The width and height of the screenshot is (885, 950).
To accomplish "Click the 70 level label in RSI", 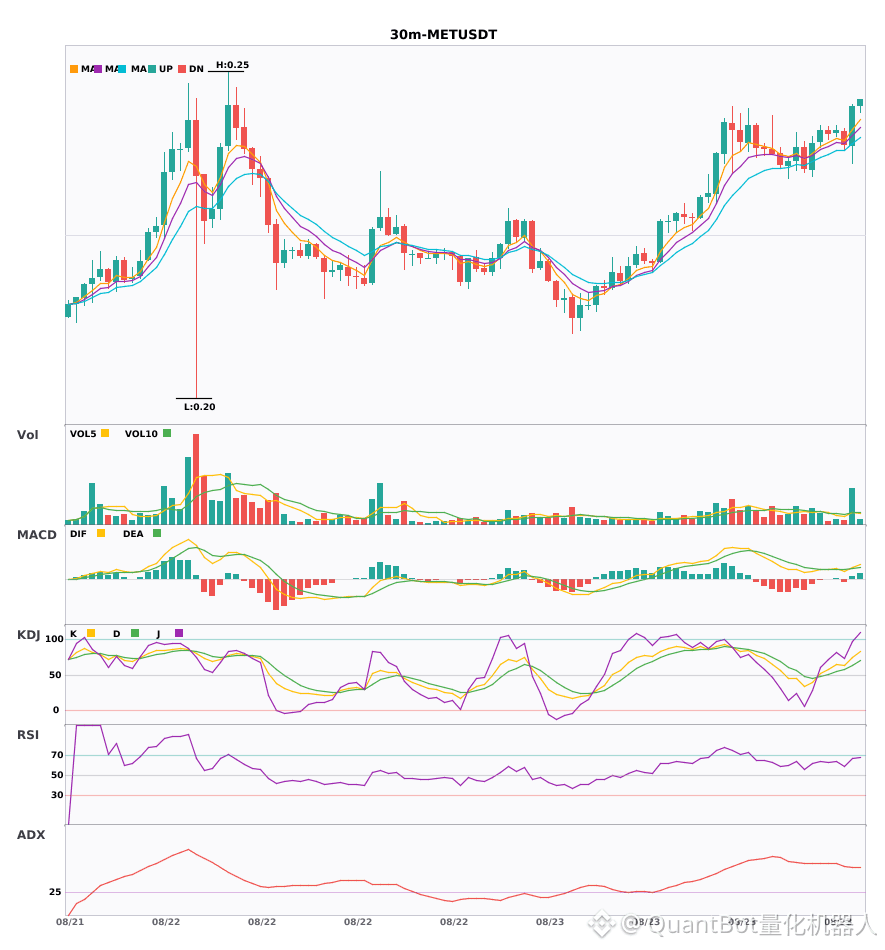I will pos(57,755).
